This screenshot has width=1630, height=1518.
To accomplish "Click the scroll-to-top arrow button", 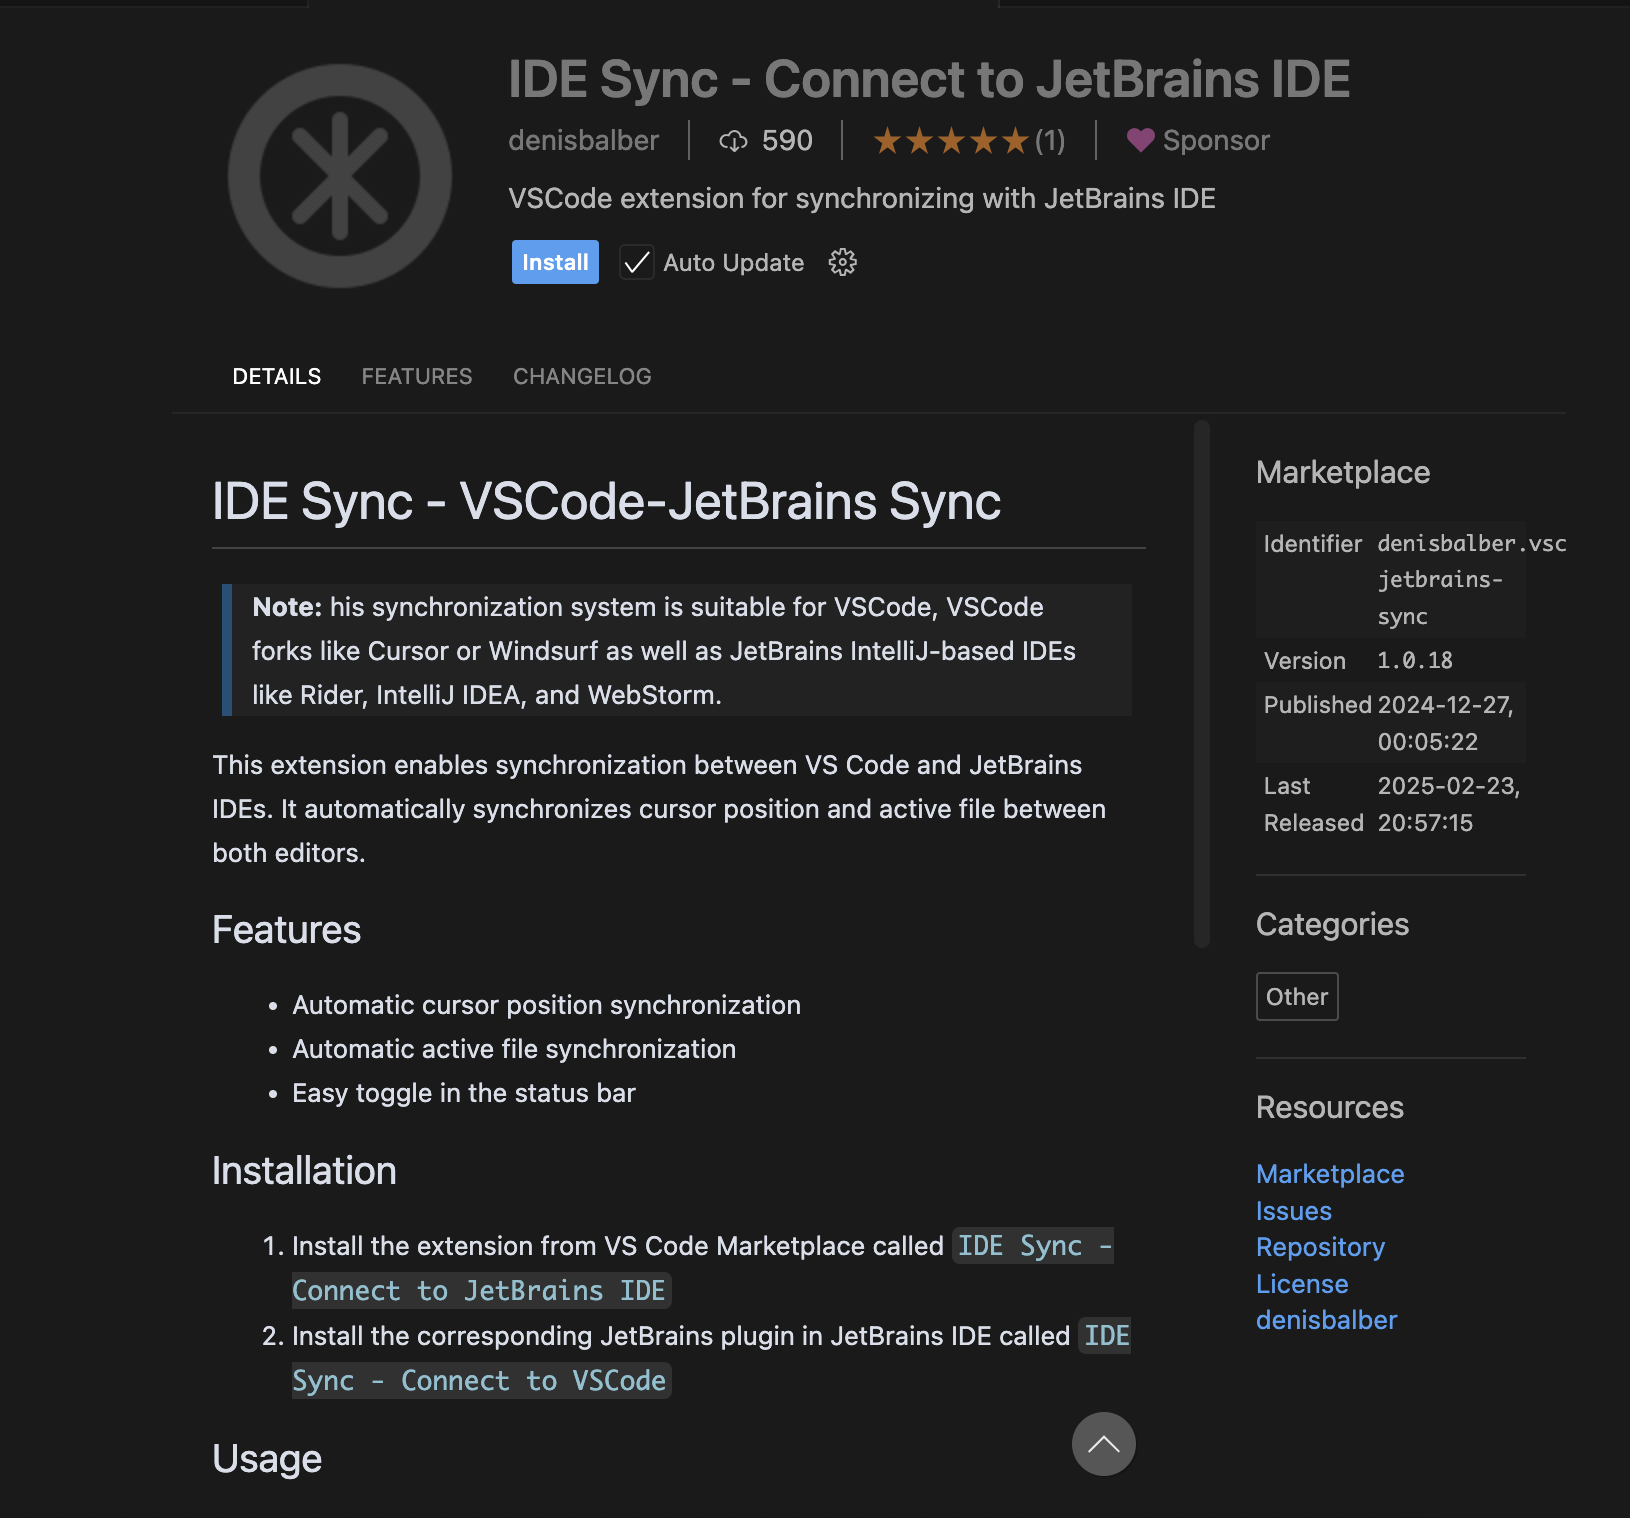I will pyautogui.click(x=1104, y=1444).
